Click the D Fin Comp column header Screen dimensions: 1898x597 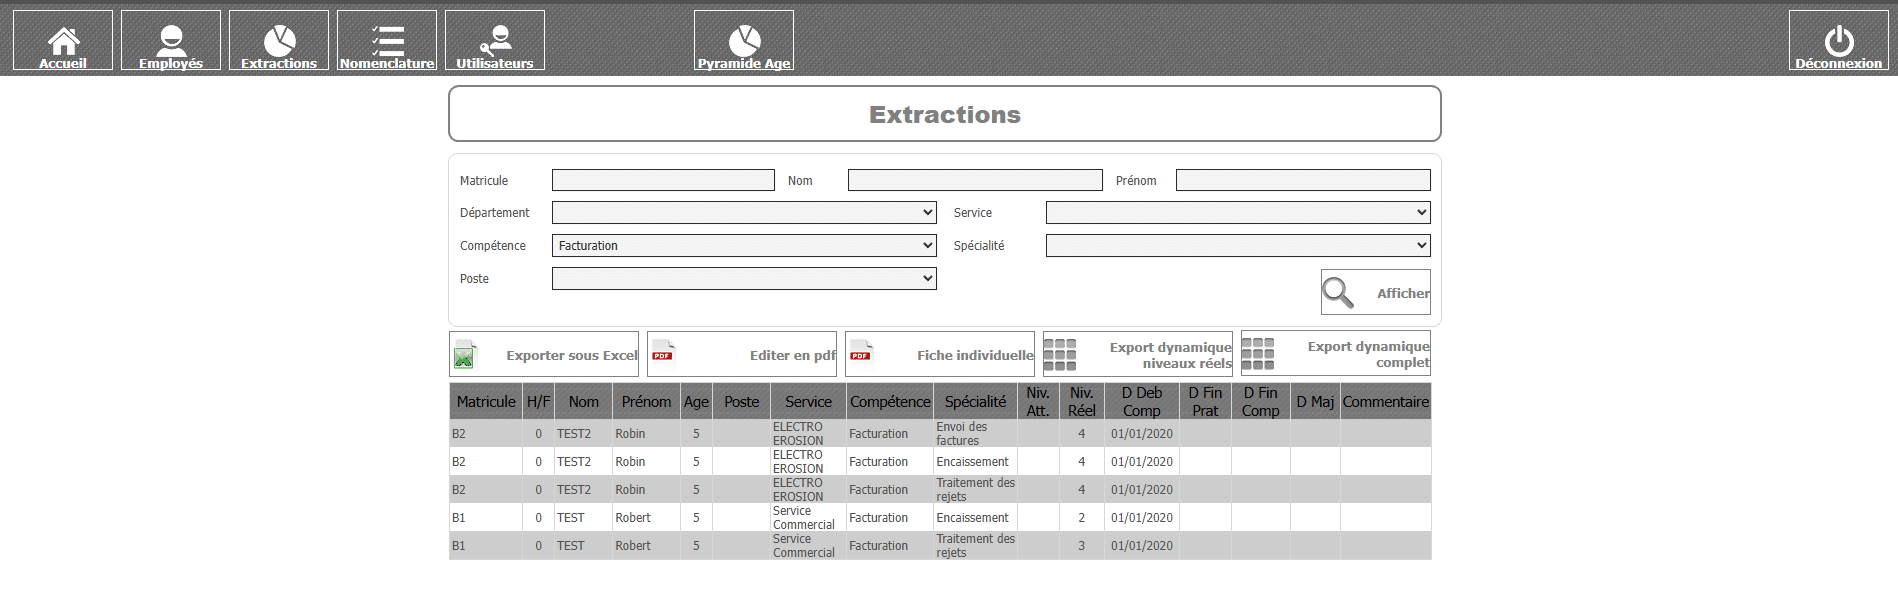point(1261,401)
